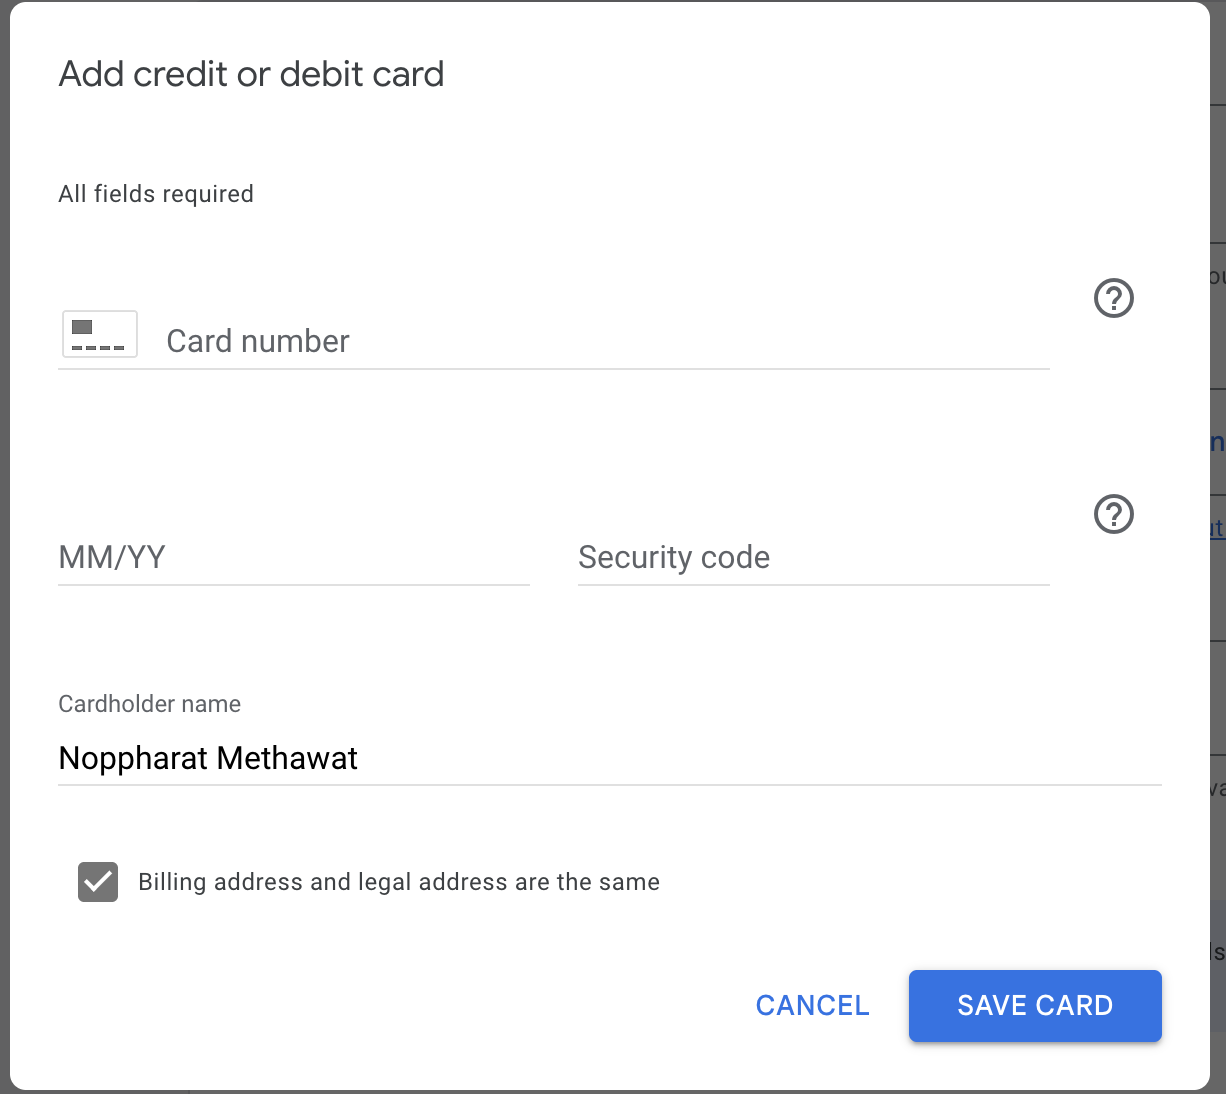Viewport: 1226px width, 1094px height.
Task: Click the help icon beside Card number
Action: coord(1113,298)
